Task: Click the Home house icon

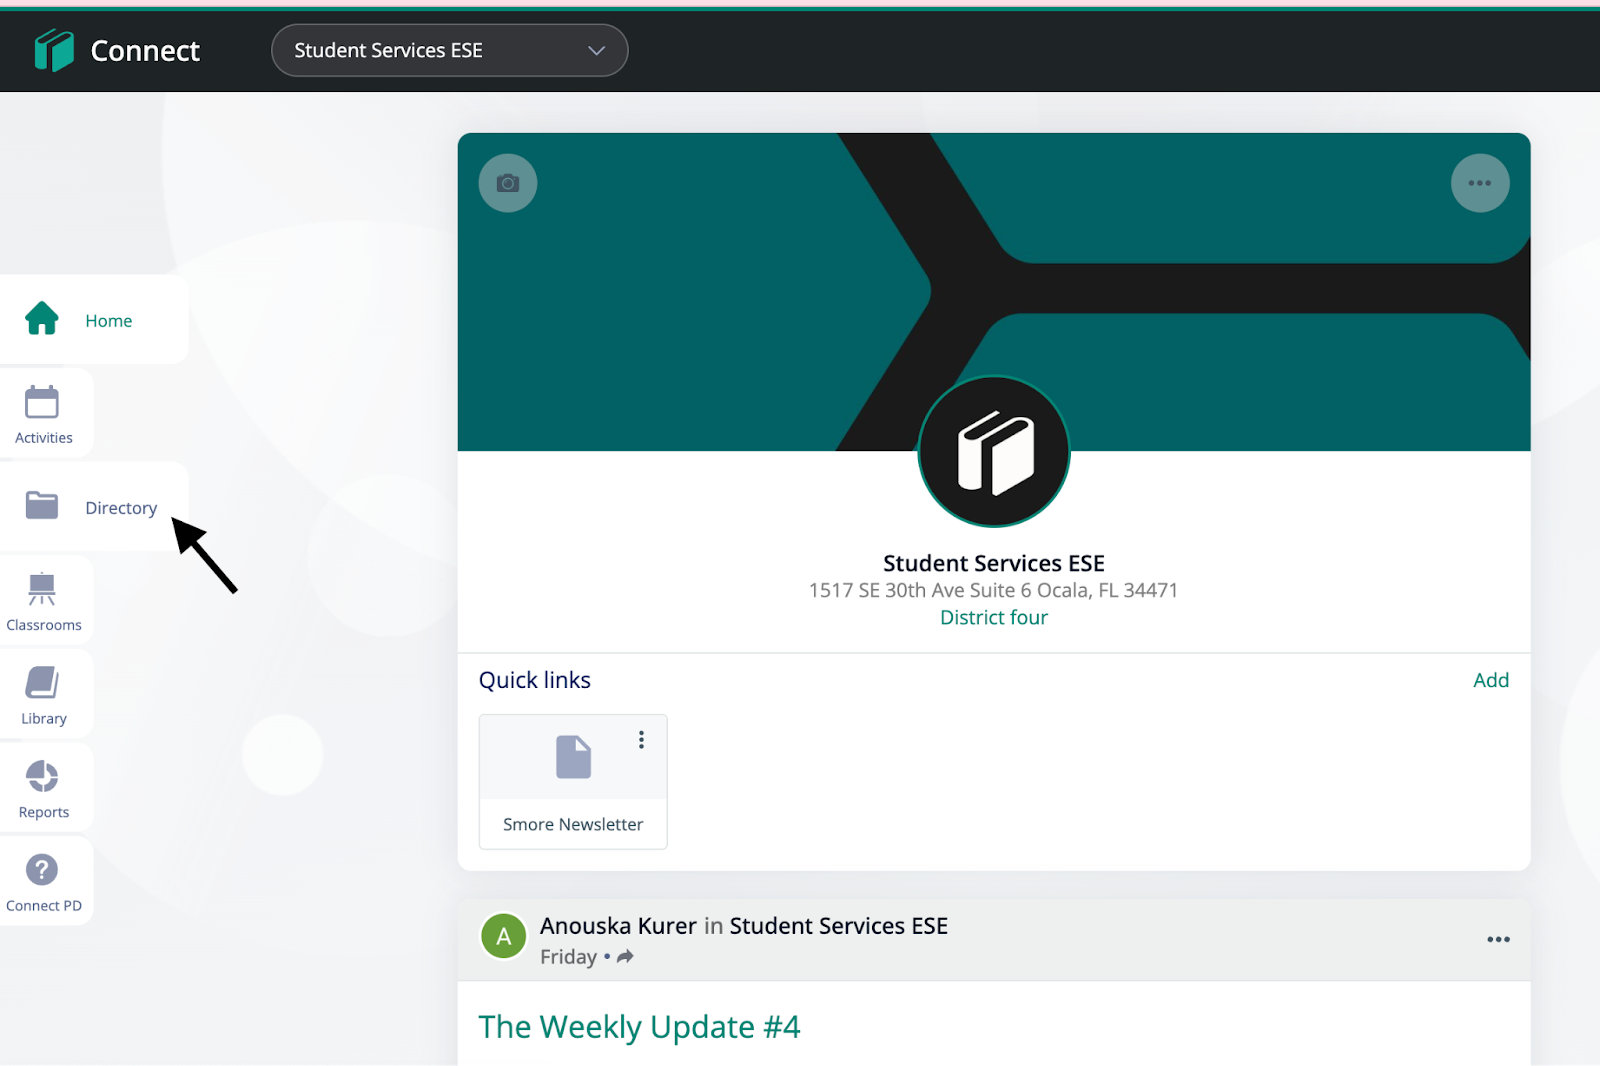Action: pos(42,318)
